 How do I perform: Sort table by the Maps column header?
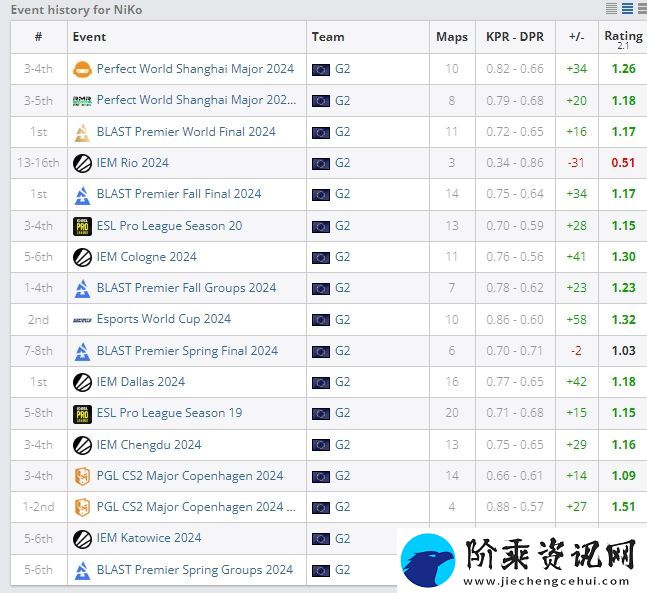(x=452, y=37)
